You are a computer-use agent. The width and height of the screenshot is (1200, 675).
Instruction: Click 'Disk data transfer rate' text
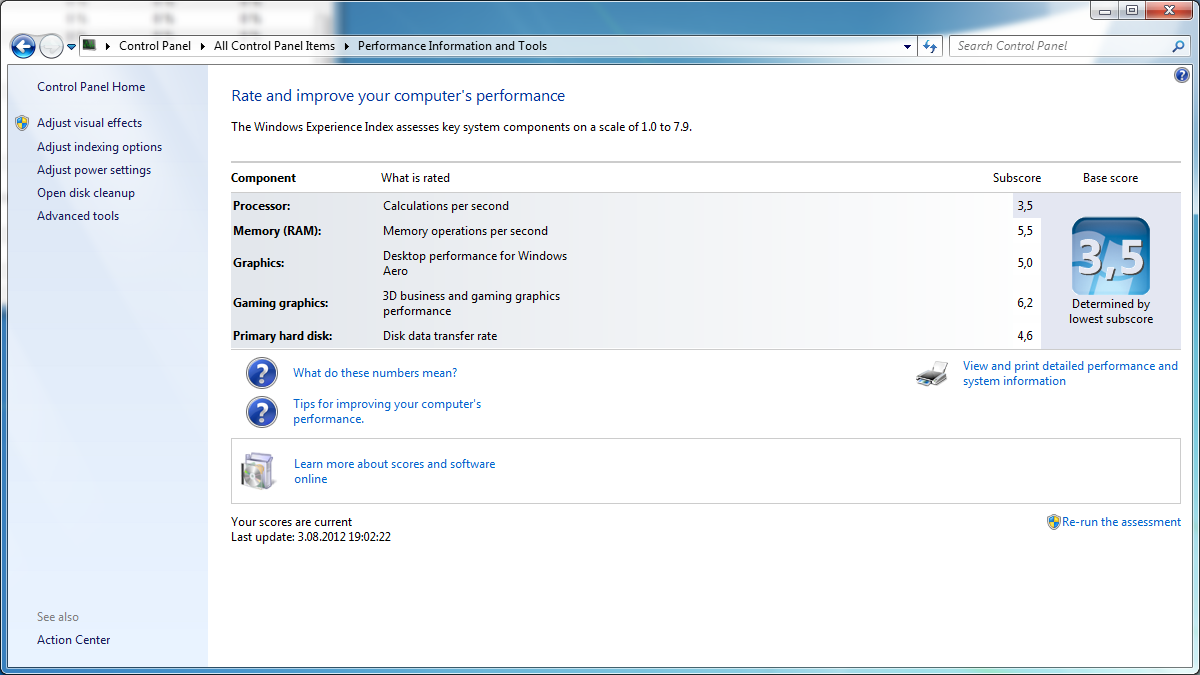440,336
